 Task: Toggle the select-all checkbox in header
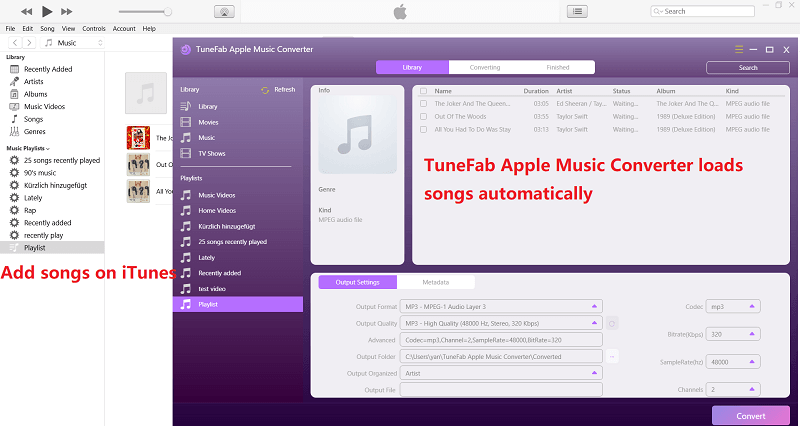click(x=424, y=91)
